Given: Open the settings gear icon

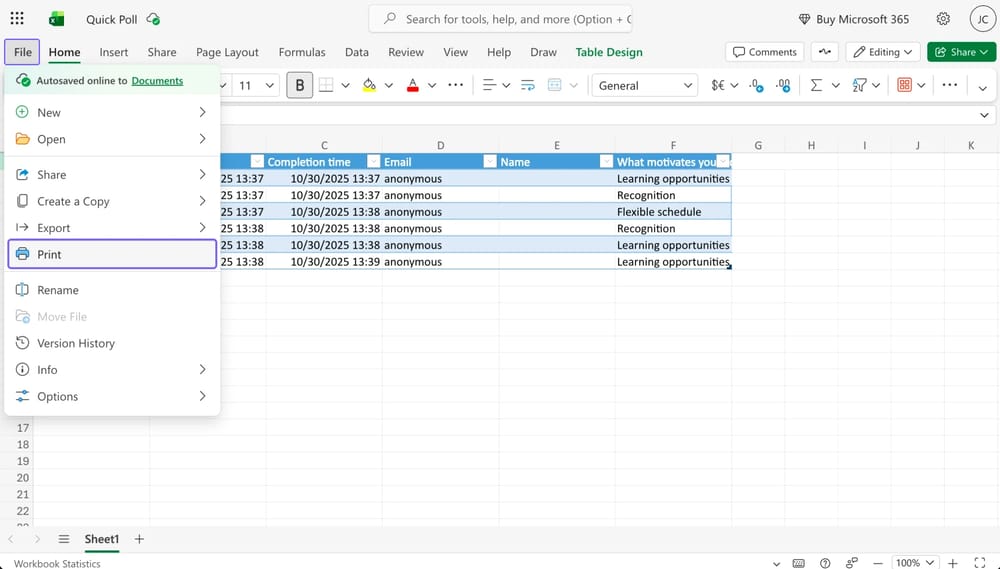Looking at the screenshot, I should click(943, 19).
